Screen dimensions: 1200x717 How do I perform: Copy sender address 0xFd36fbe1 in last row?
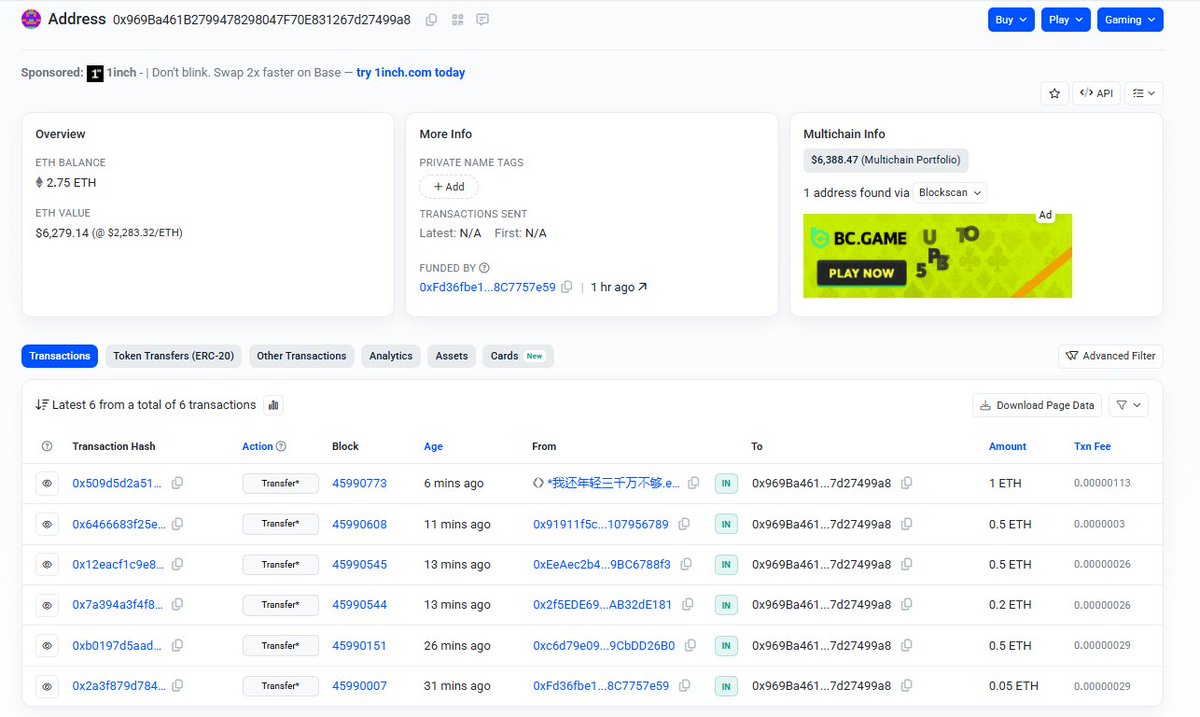pos(684,685)
